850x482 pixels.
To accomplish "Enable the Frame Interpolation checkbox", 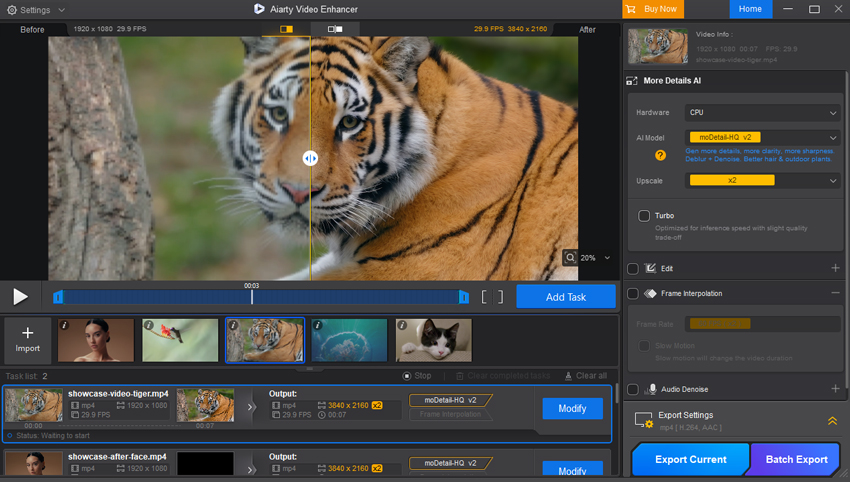I will point(633,293).
